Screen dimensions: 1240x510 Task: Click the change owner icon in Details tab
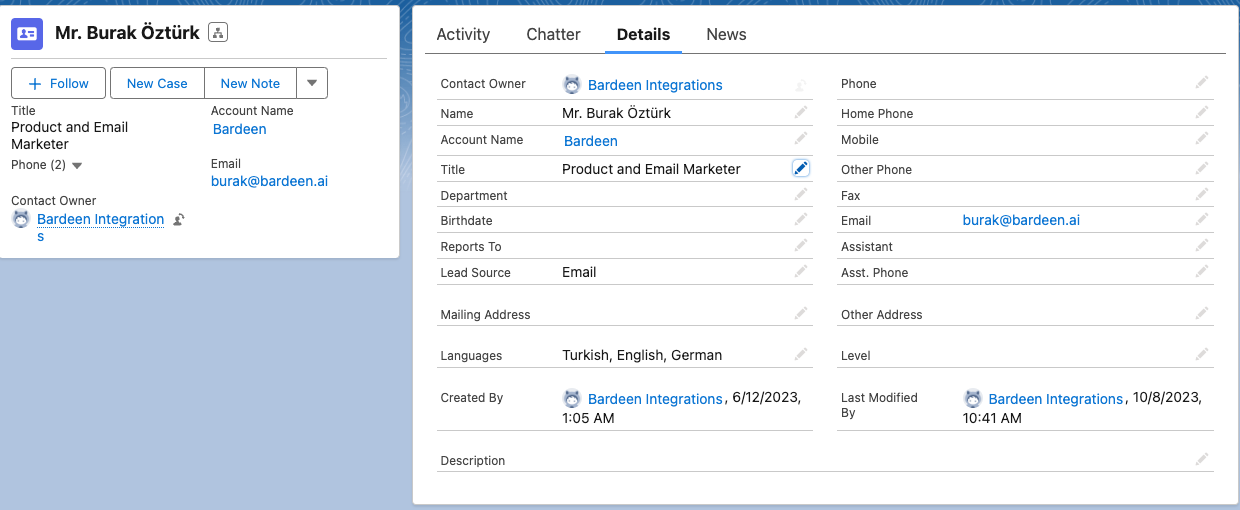click(x=801, y=86)
